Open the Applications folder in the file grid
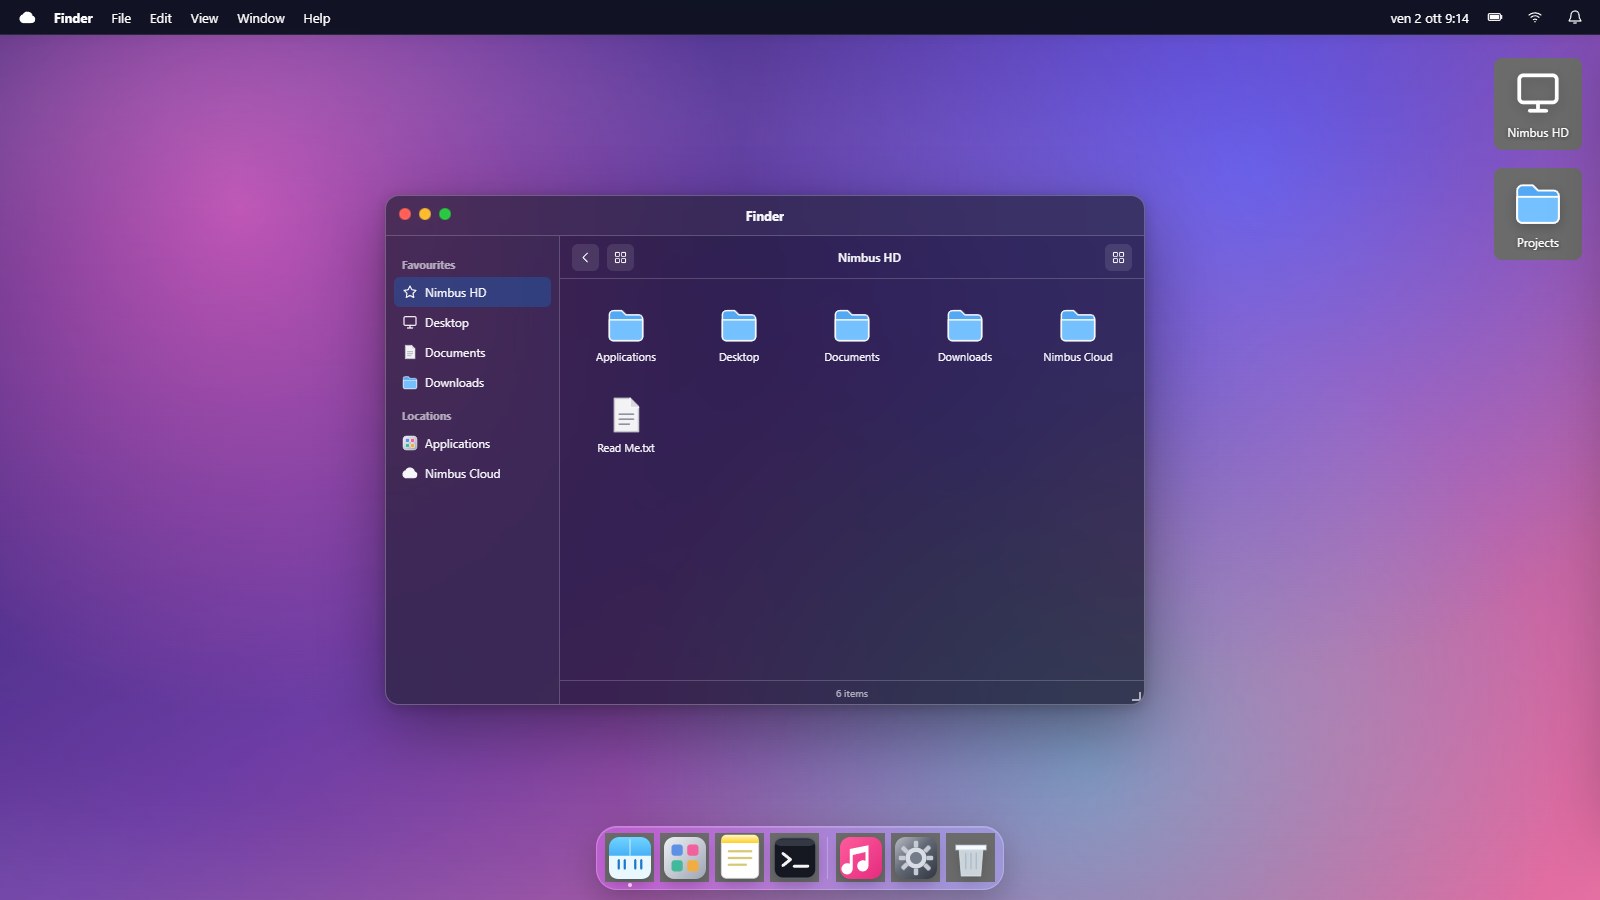 tap(626, 336)
